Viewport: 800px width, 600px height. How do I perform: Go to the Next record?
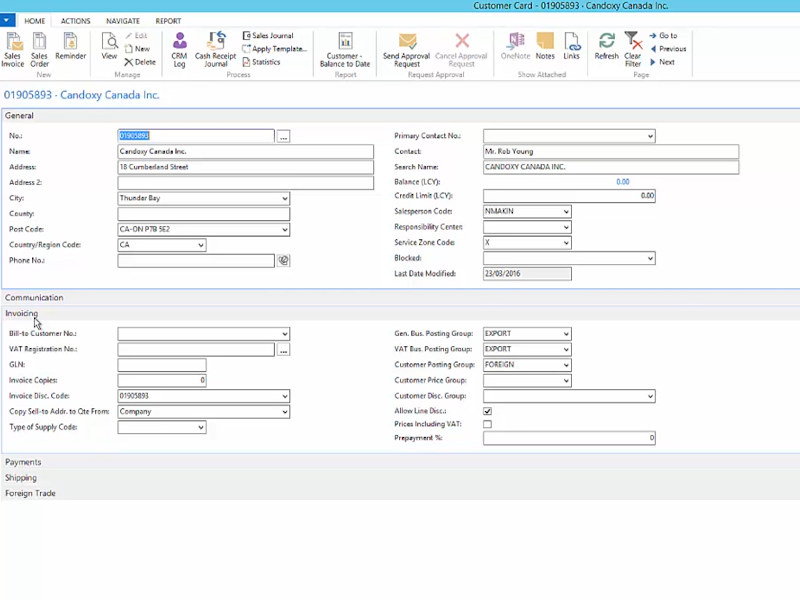[x=662, y=62]
